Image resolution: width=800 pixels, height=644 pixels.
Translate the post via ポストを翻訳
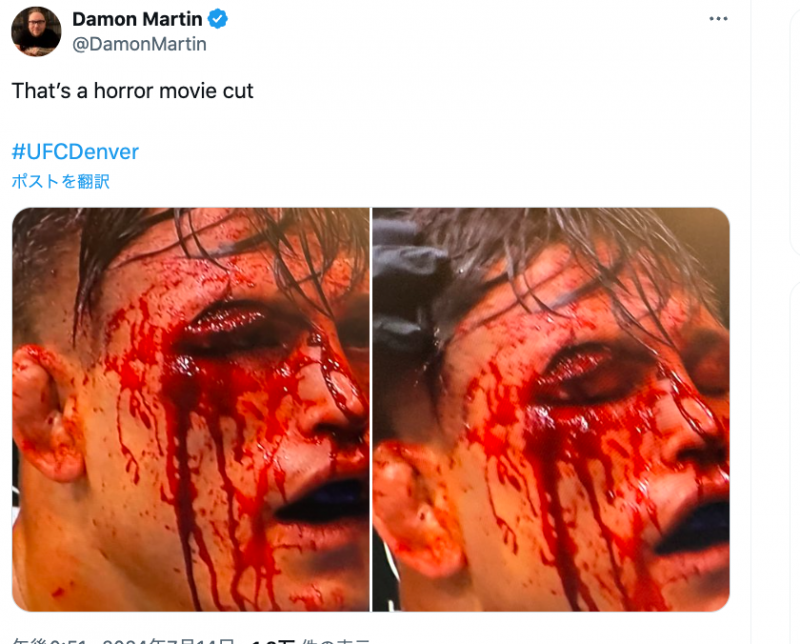tap(60, 181)
